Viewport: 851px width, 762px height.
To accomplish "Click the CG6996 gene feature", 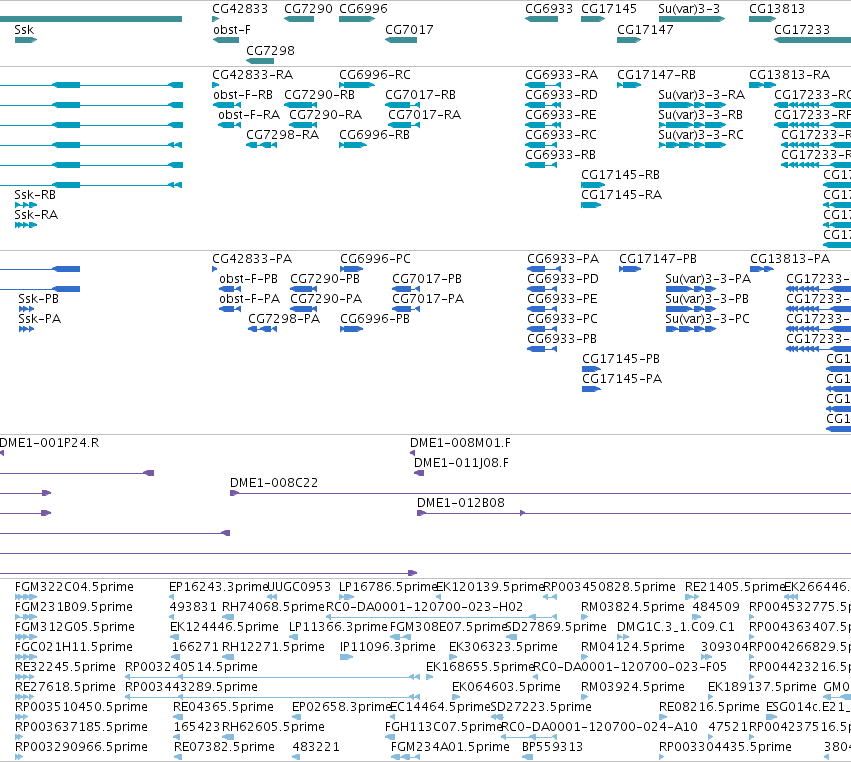I will coord(357,19).
